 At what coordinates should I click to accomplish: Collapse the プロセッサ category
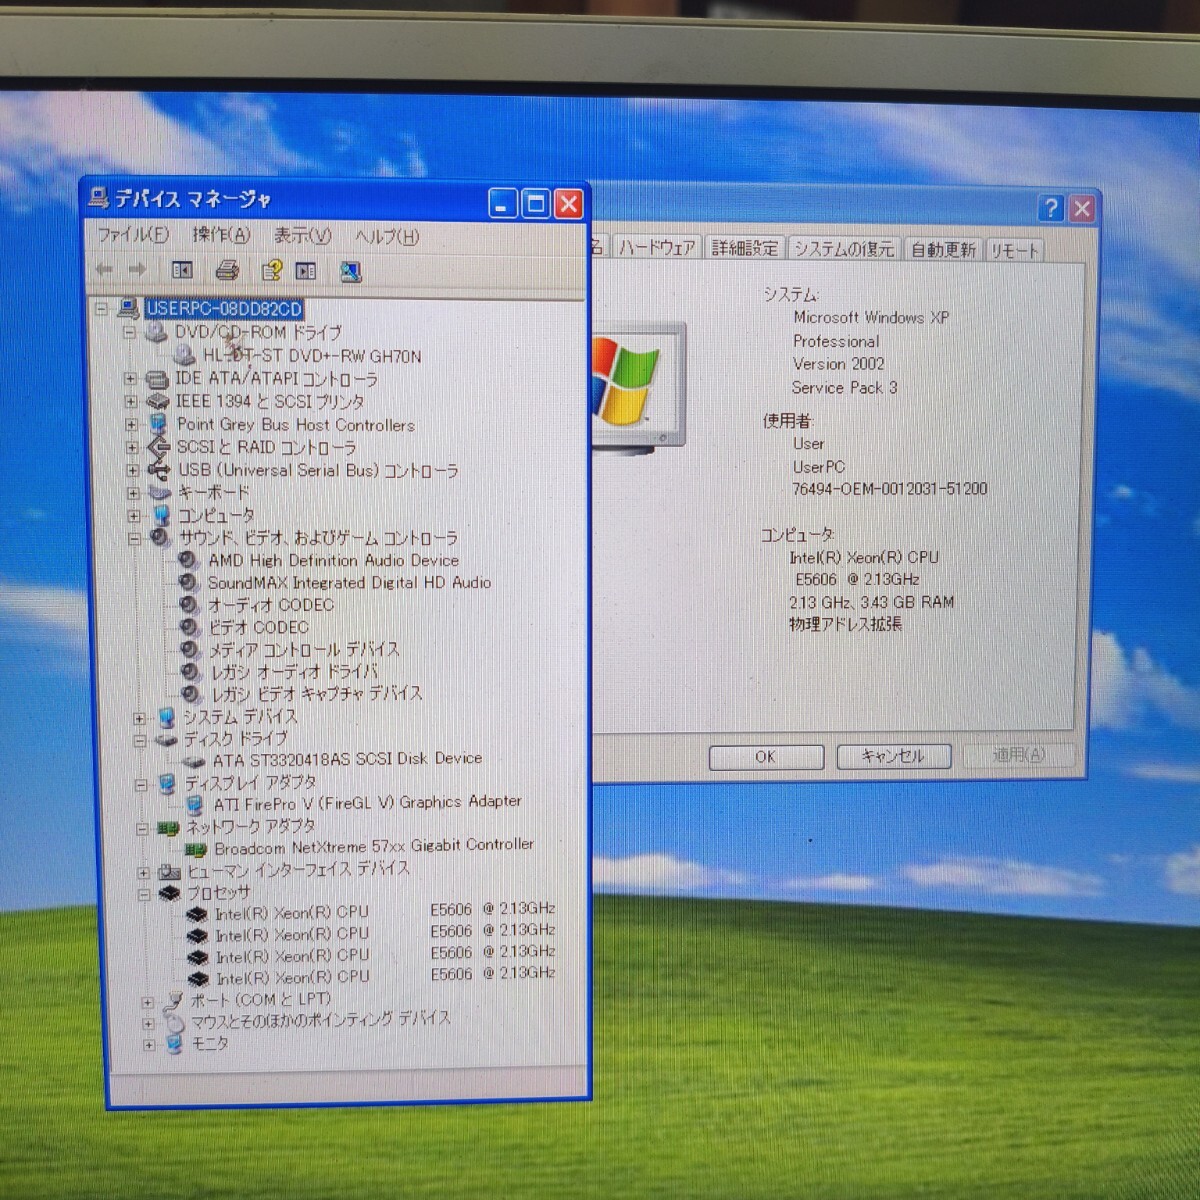pyautogui.click(x=143, y=893)
